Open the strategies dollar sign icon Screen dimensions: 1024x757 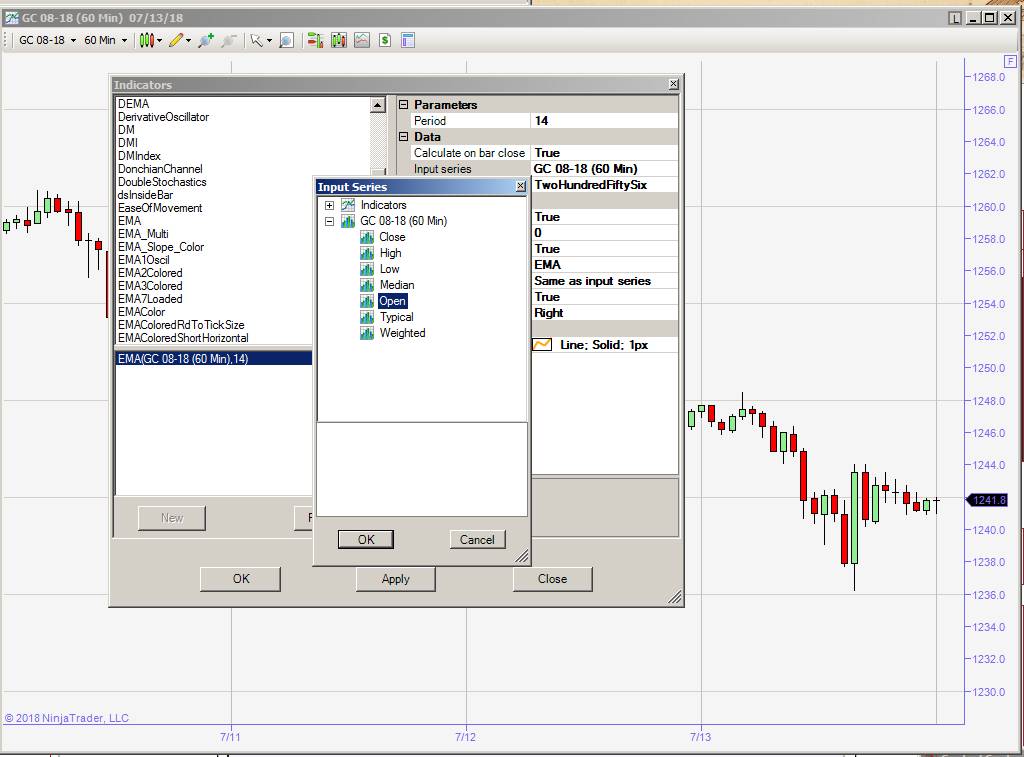[x=385, y=40]
